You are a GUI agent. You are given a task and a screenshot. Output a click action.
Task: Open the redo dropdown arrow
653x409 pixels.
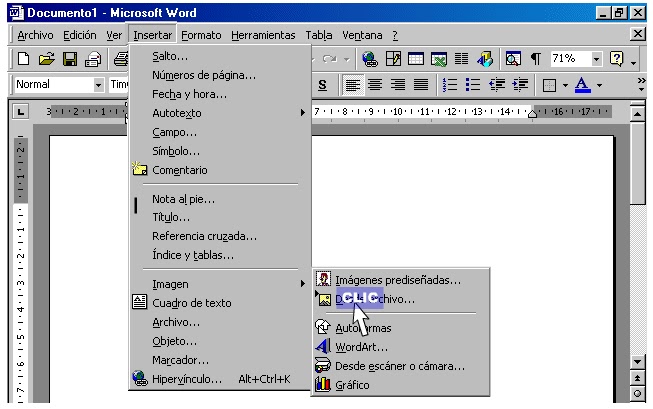coord(347,60)
